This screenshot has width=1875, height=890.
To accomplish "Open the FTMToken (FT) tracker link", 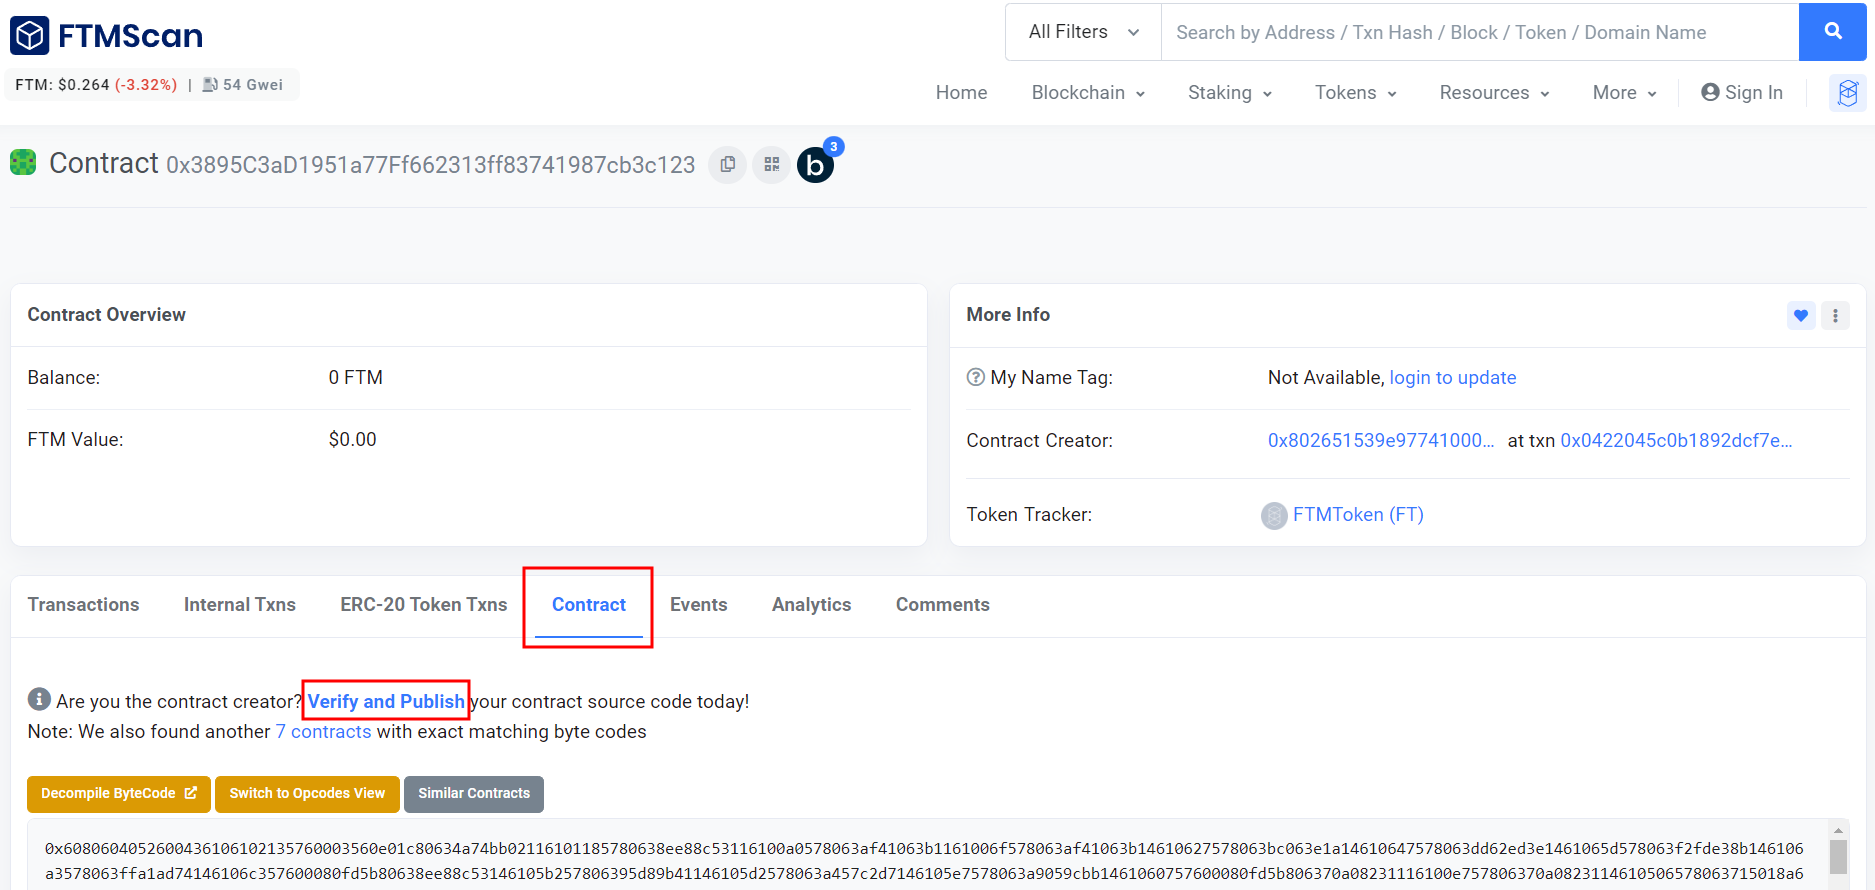I will click(1358, 514).
